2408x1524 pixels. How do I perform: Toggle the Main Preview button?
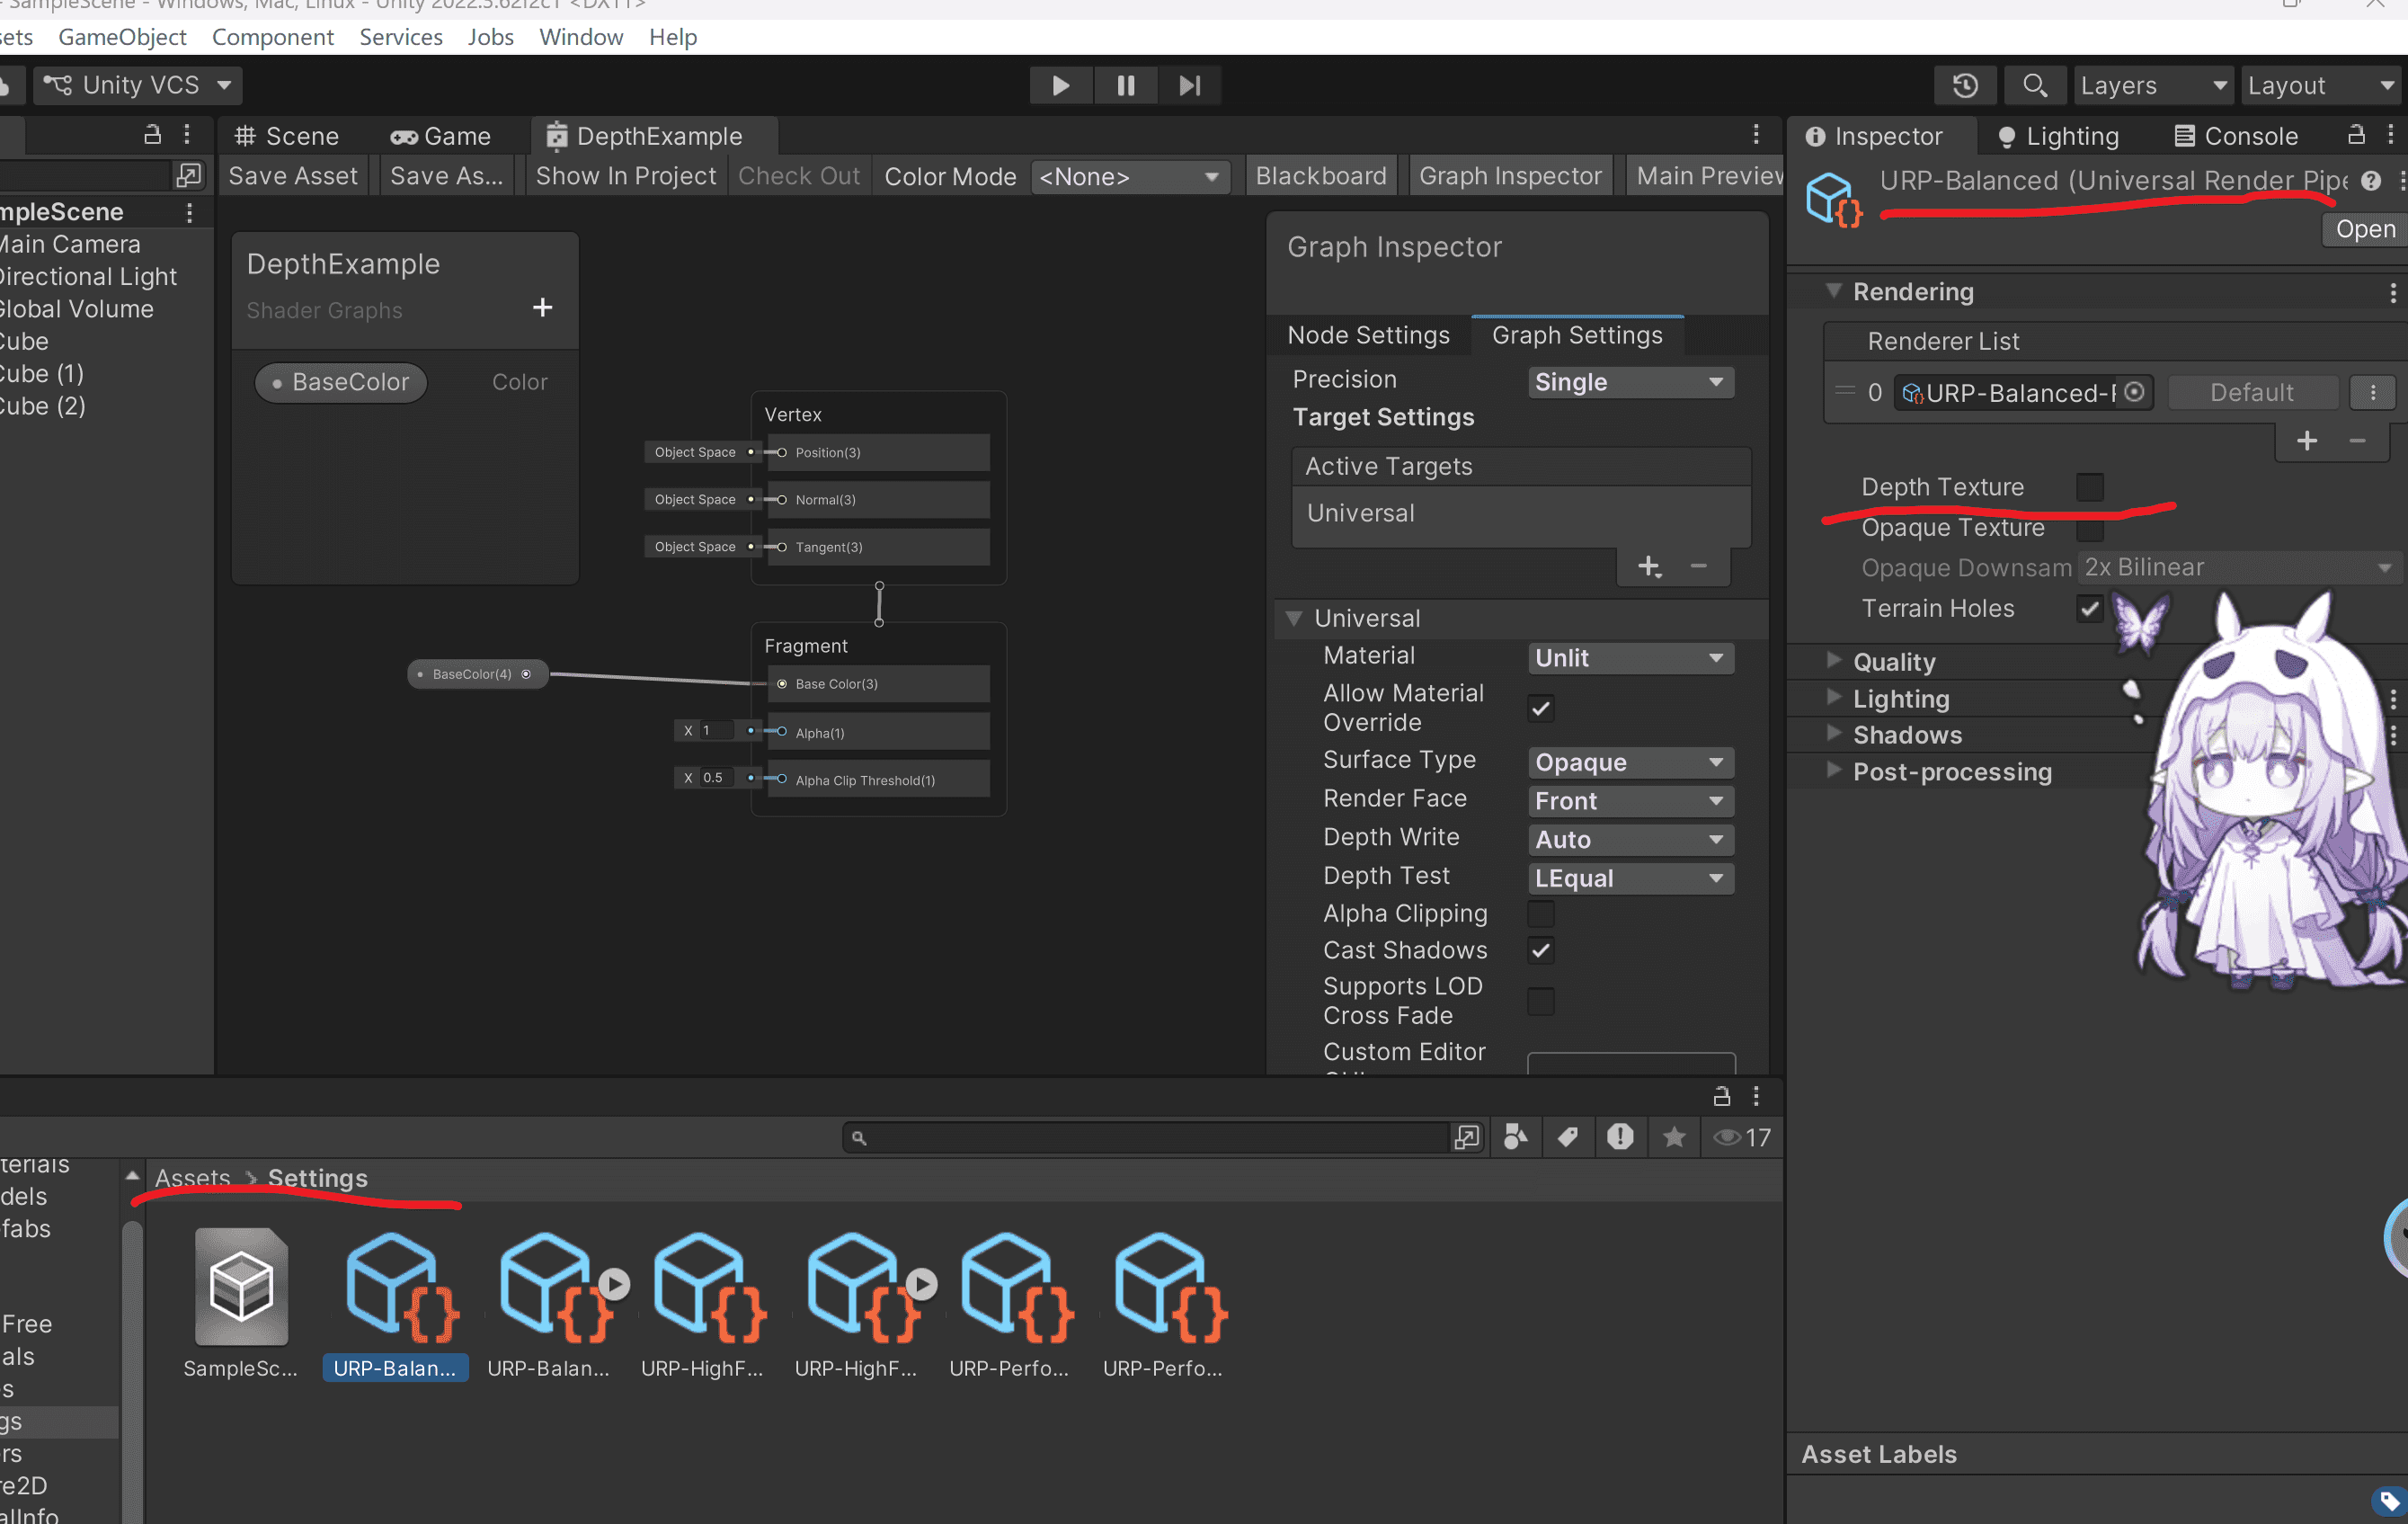(1708, 176)
